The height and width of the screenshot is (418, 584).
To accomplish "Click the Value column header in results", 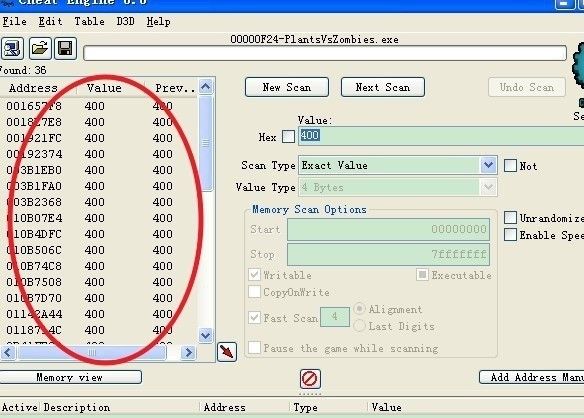I will [110, 88].
